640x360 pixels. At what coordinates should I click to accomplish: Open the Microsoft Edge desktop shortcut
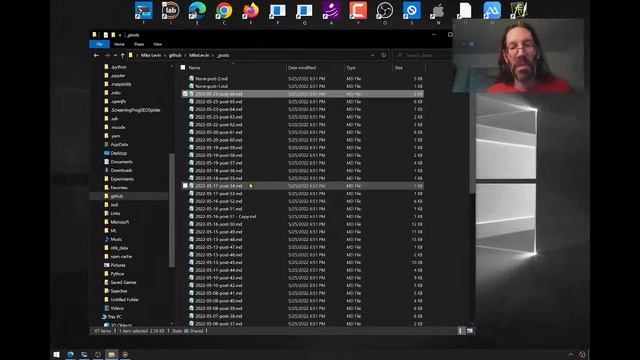[x=197, y=11]
